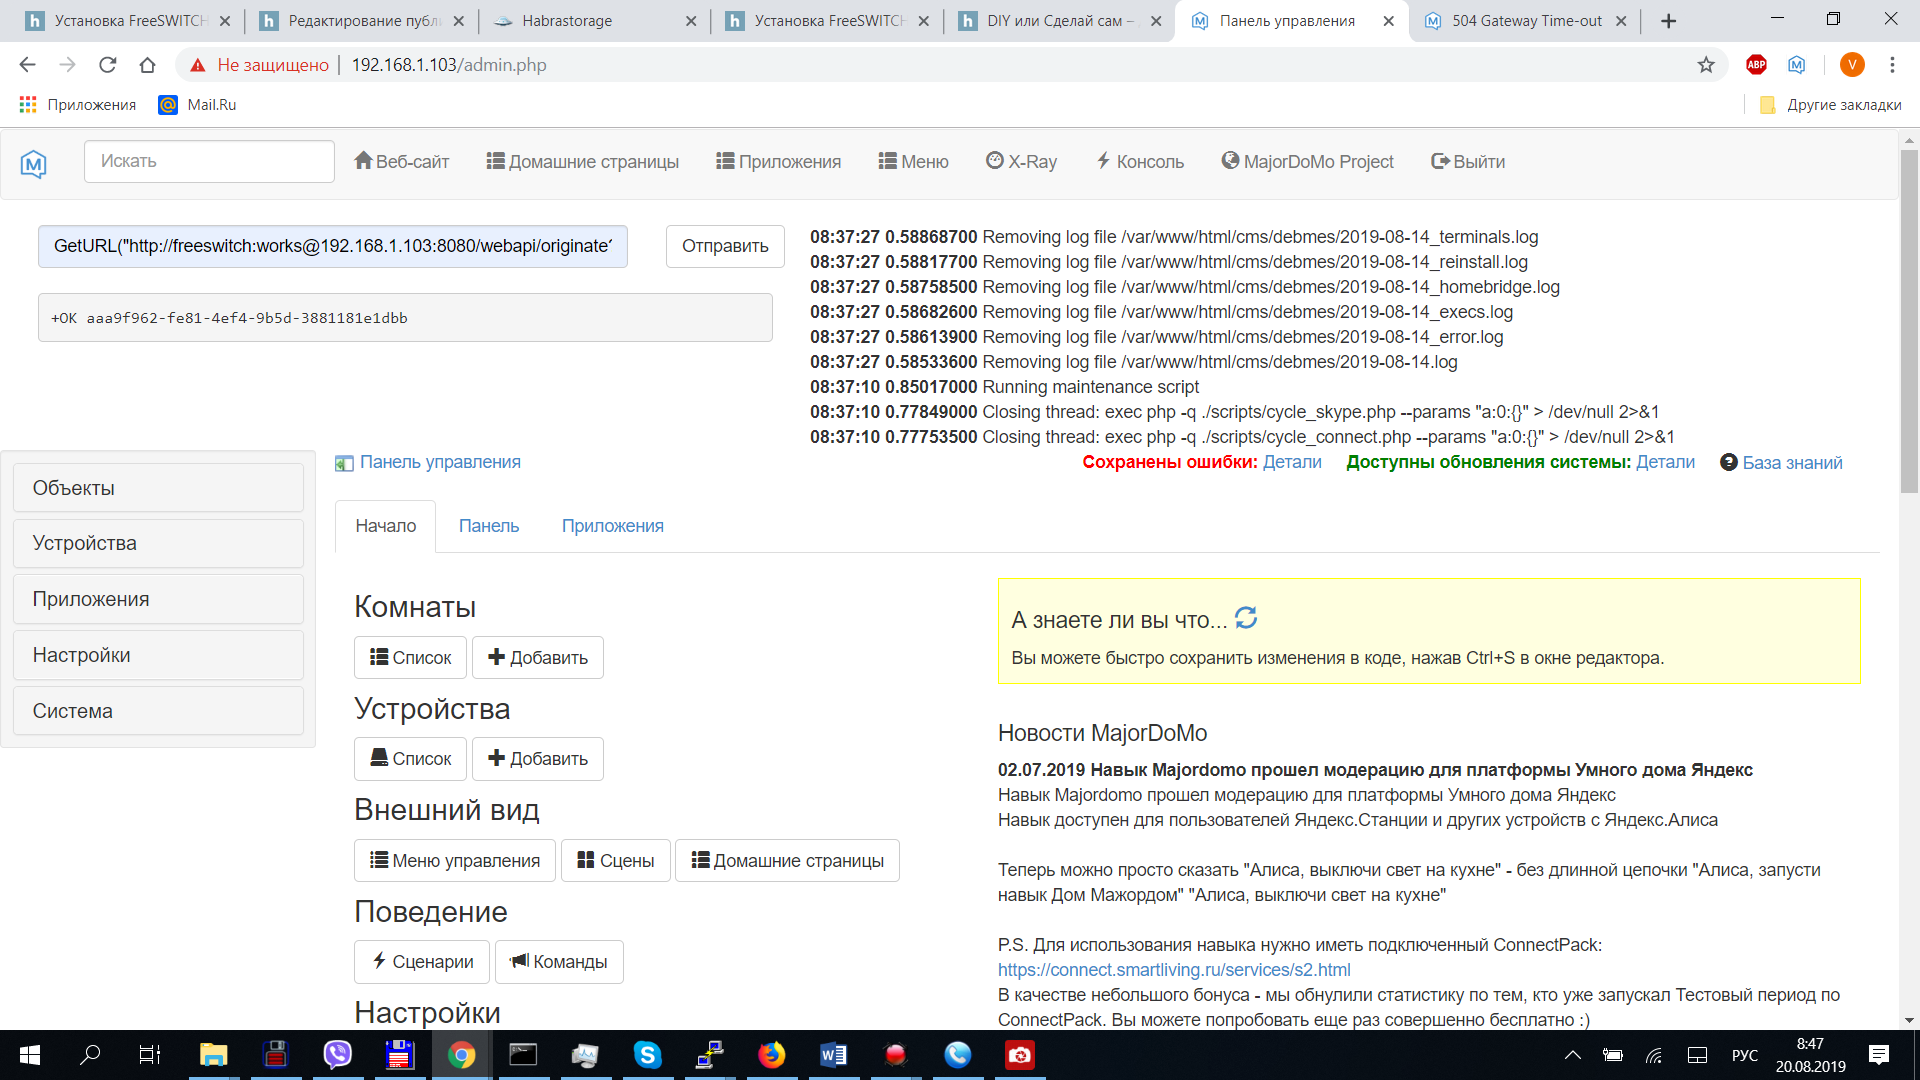
Task: Open Детали for saved errors
Action: coord(1292,463)
